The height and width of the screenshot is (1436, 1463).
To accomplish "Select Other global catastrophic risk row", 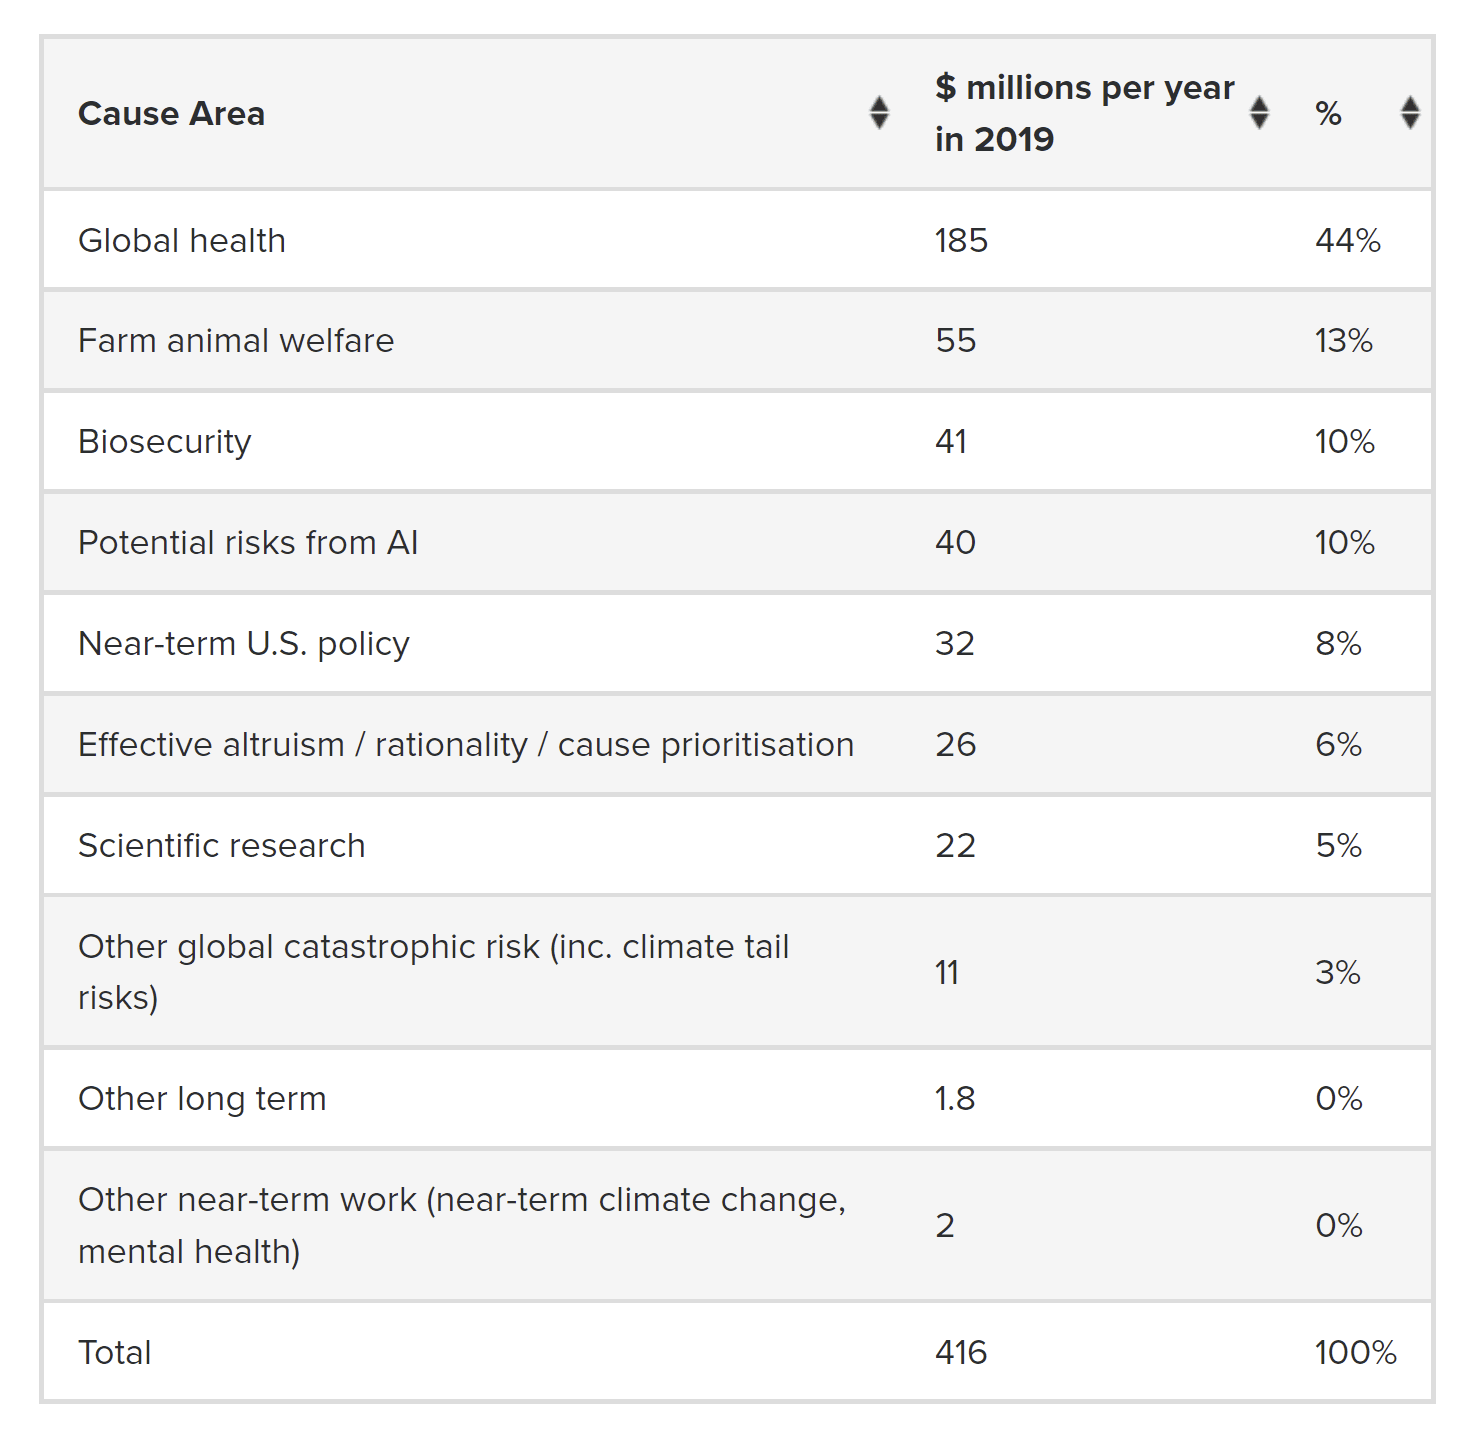I will coord(737,972).
